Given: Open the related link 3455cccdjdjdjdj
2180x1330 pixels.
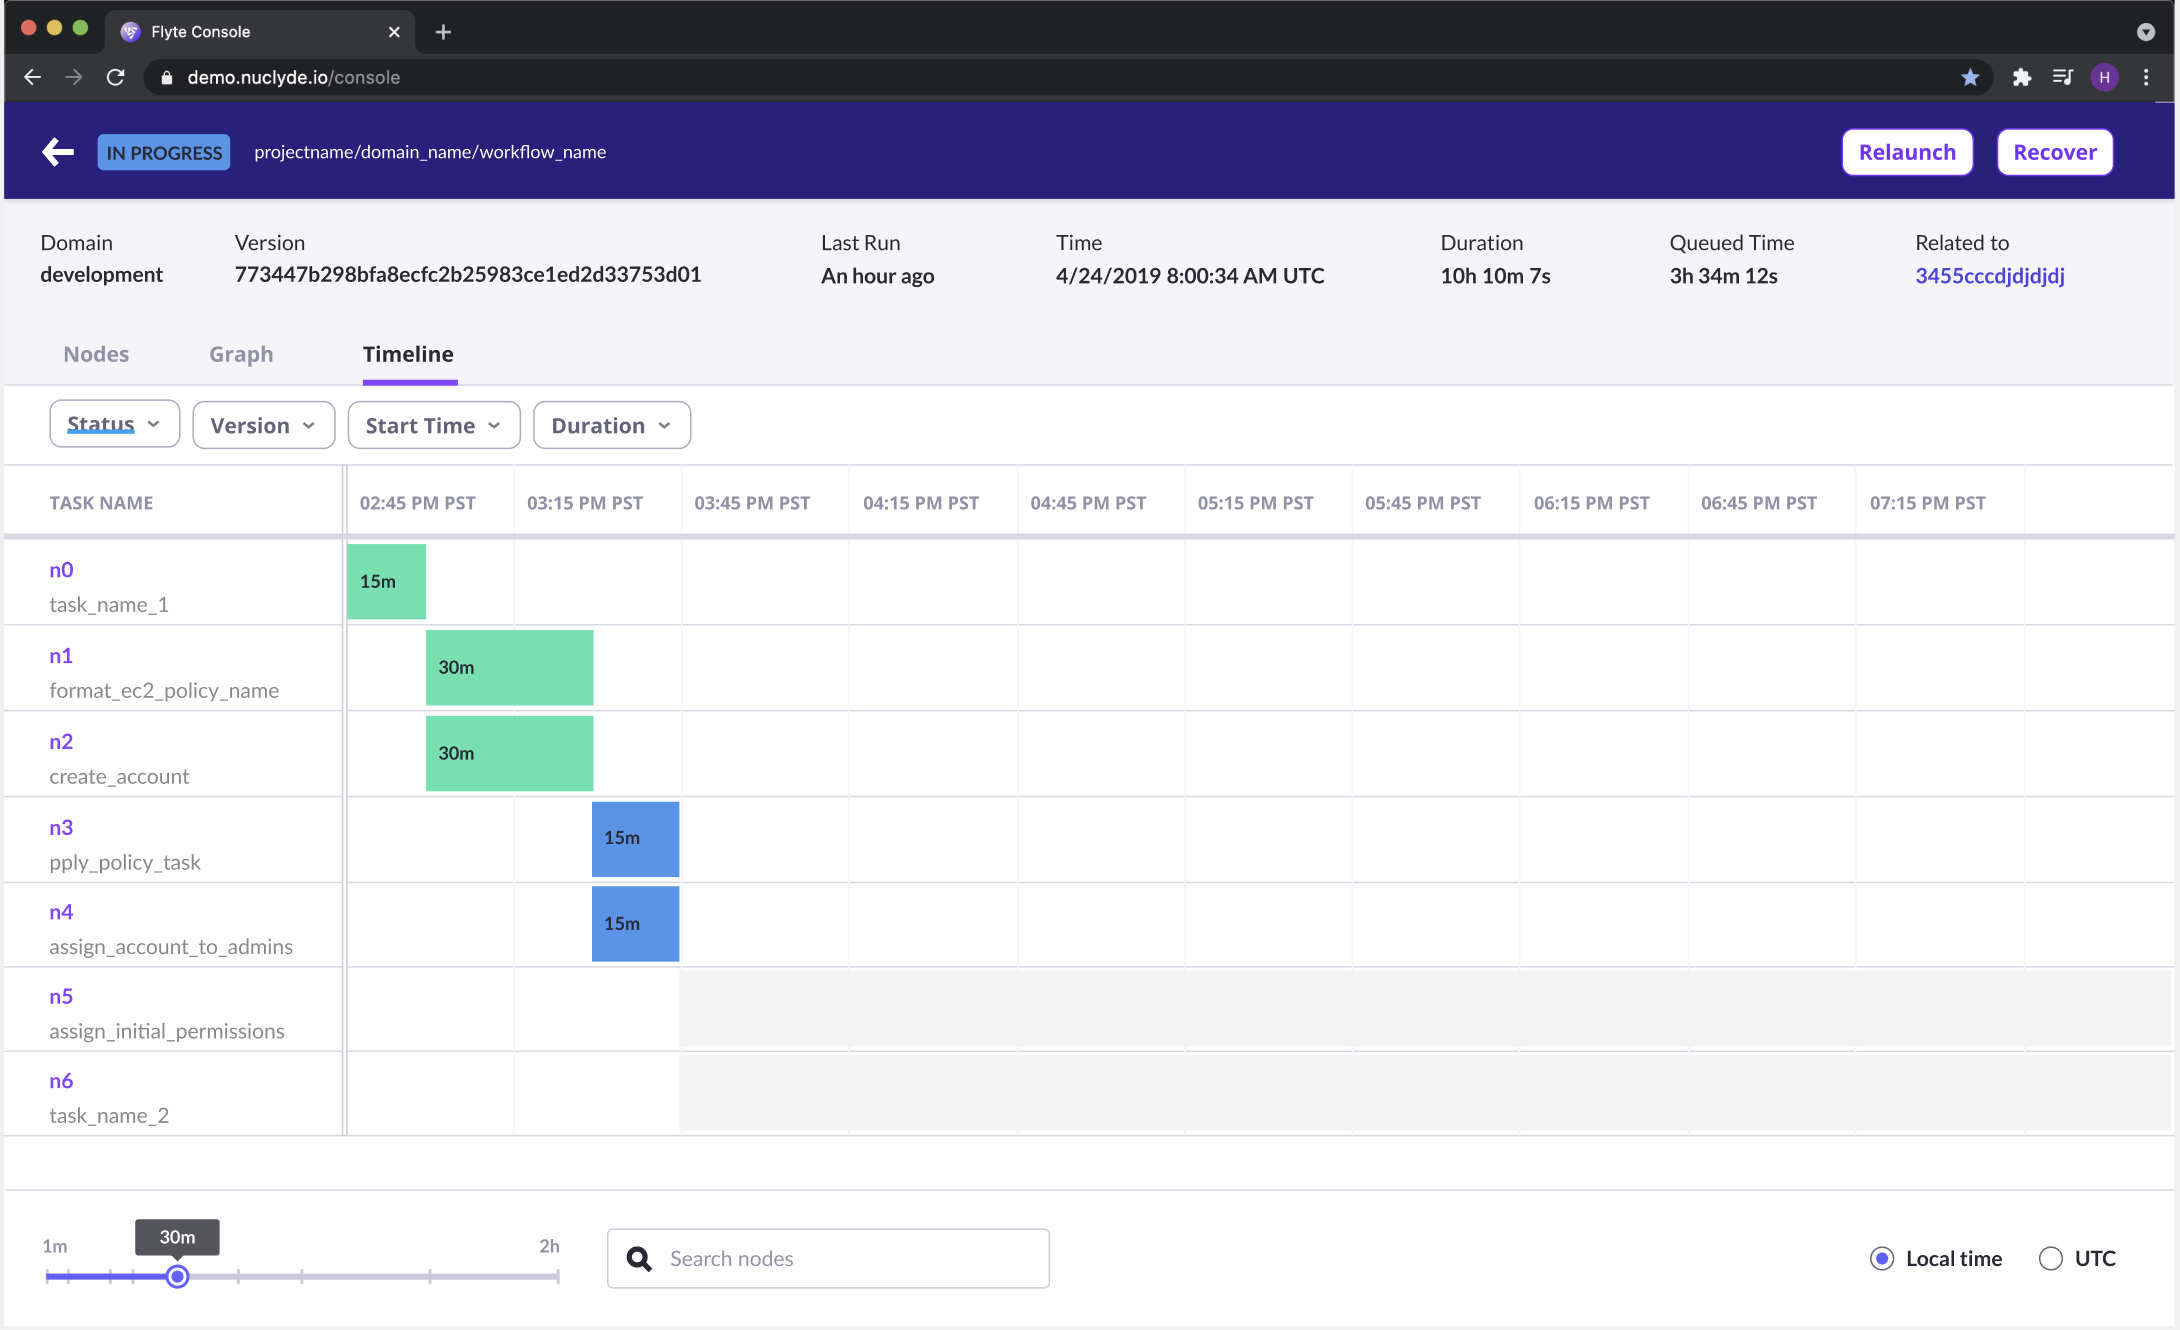Looking at the screenshot, I should [x=1989, y=276].
